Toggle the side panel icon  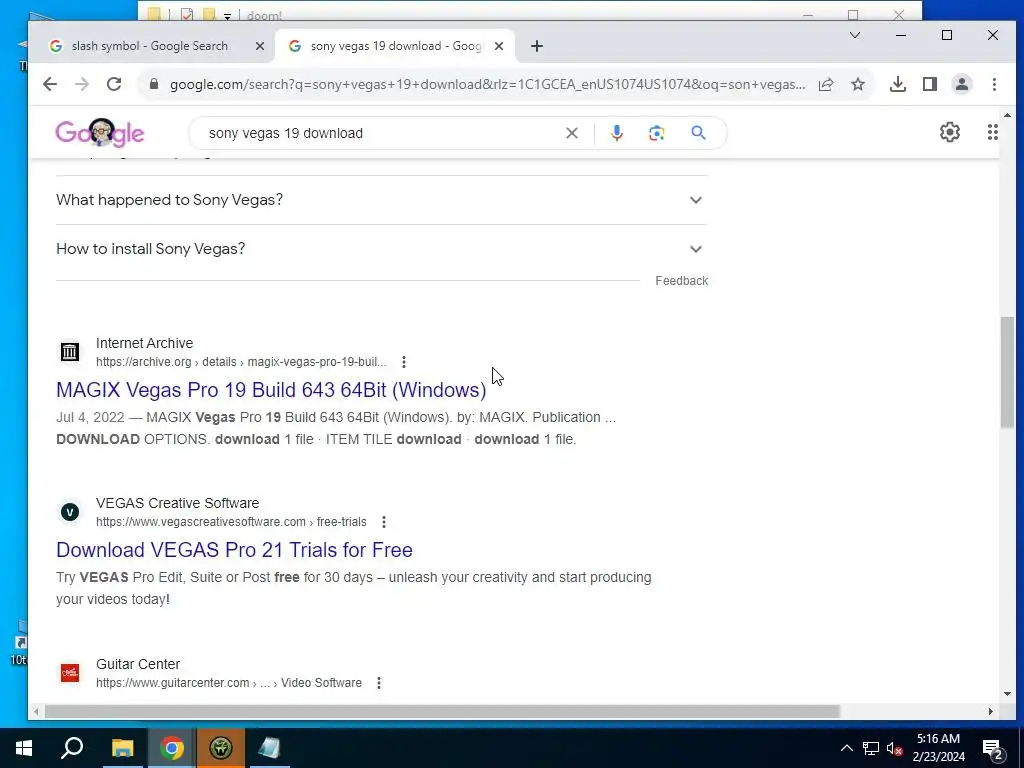coord(930,84)
